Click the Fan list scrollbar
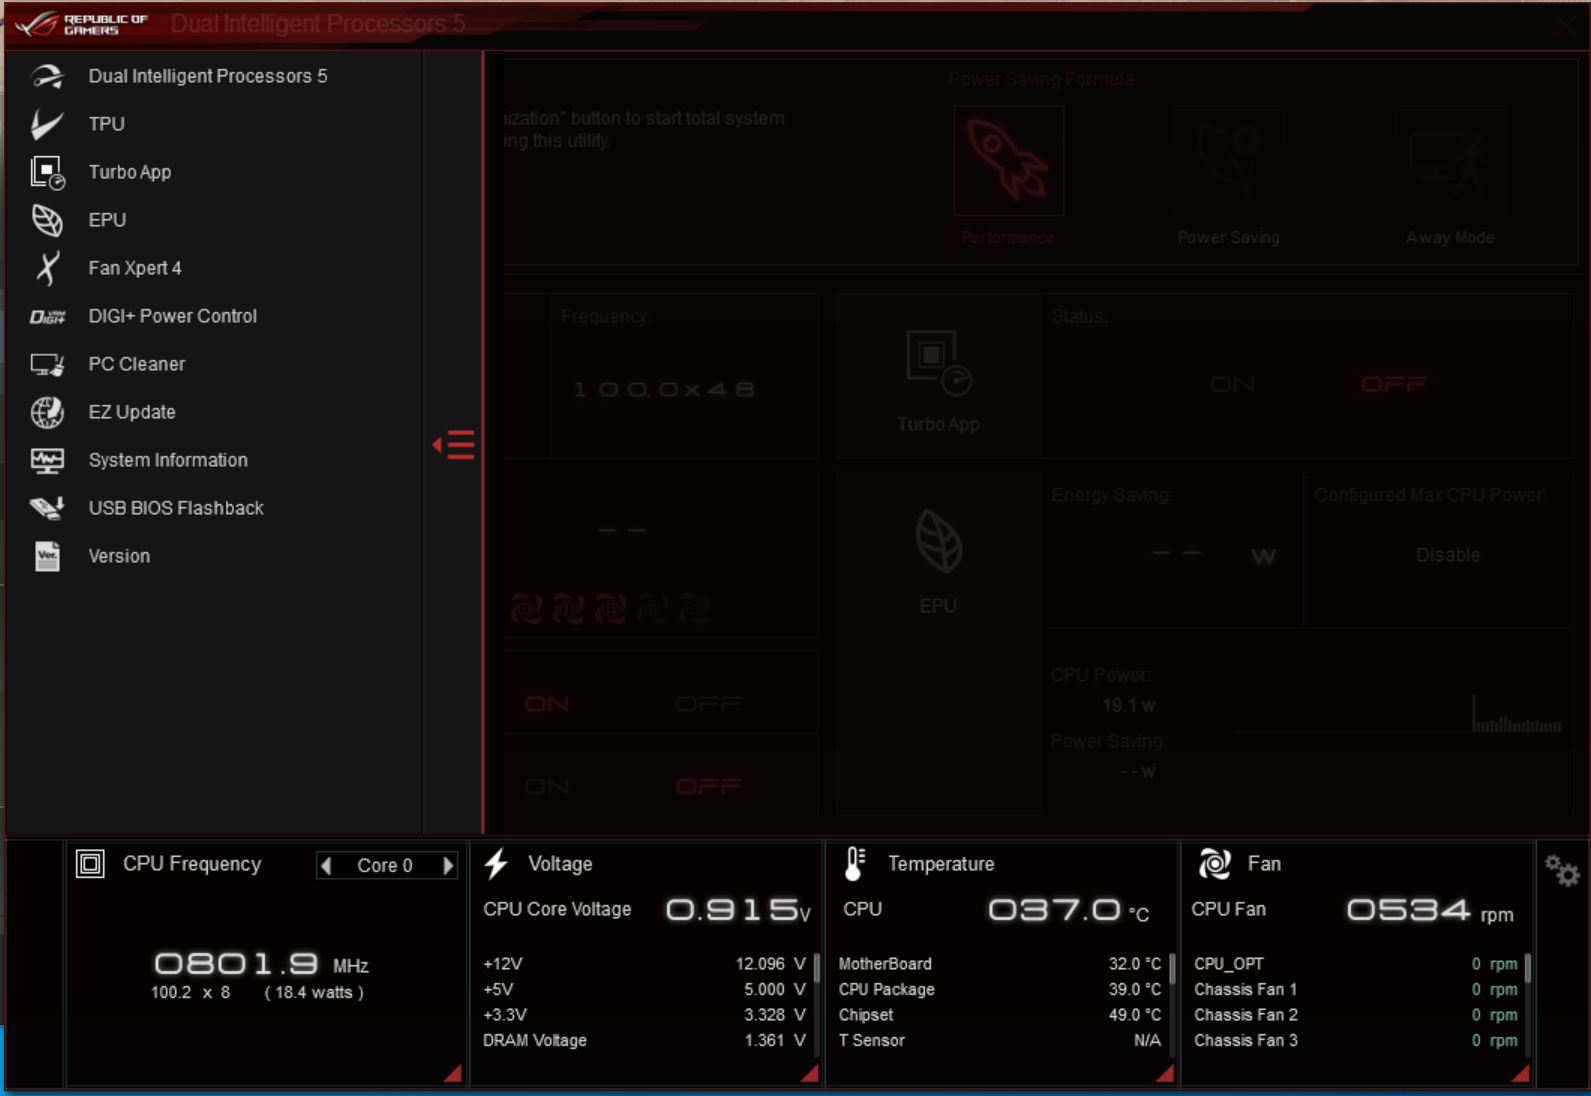The width and height of the screenshot is (1591, 1096). pos(1527,970)
